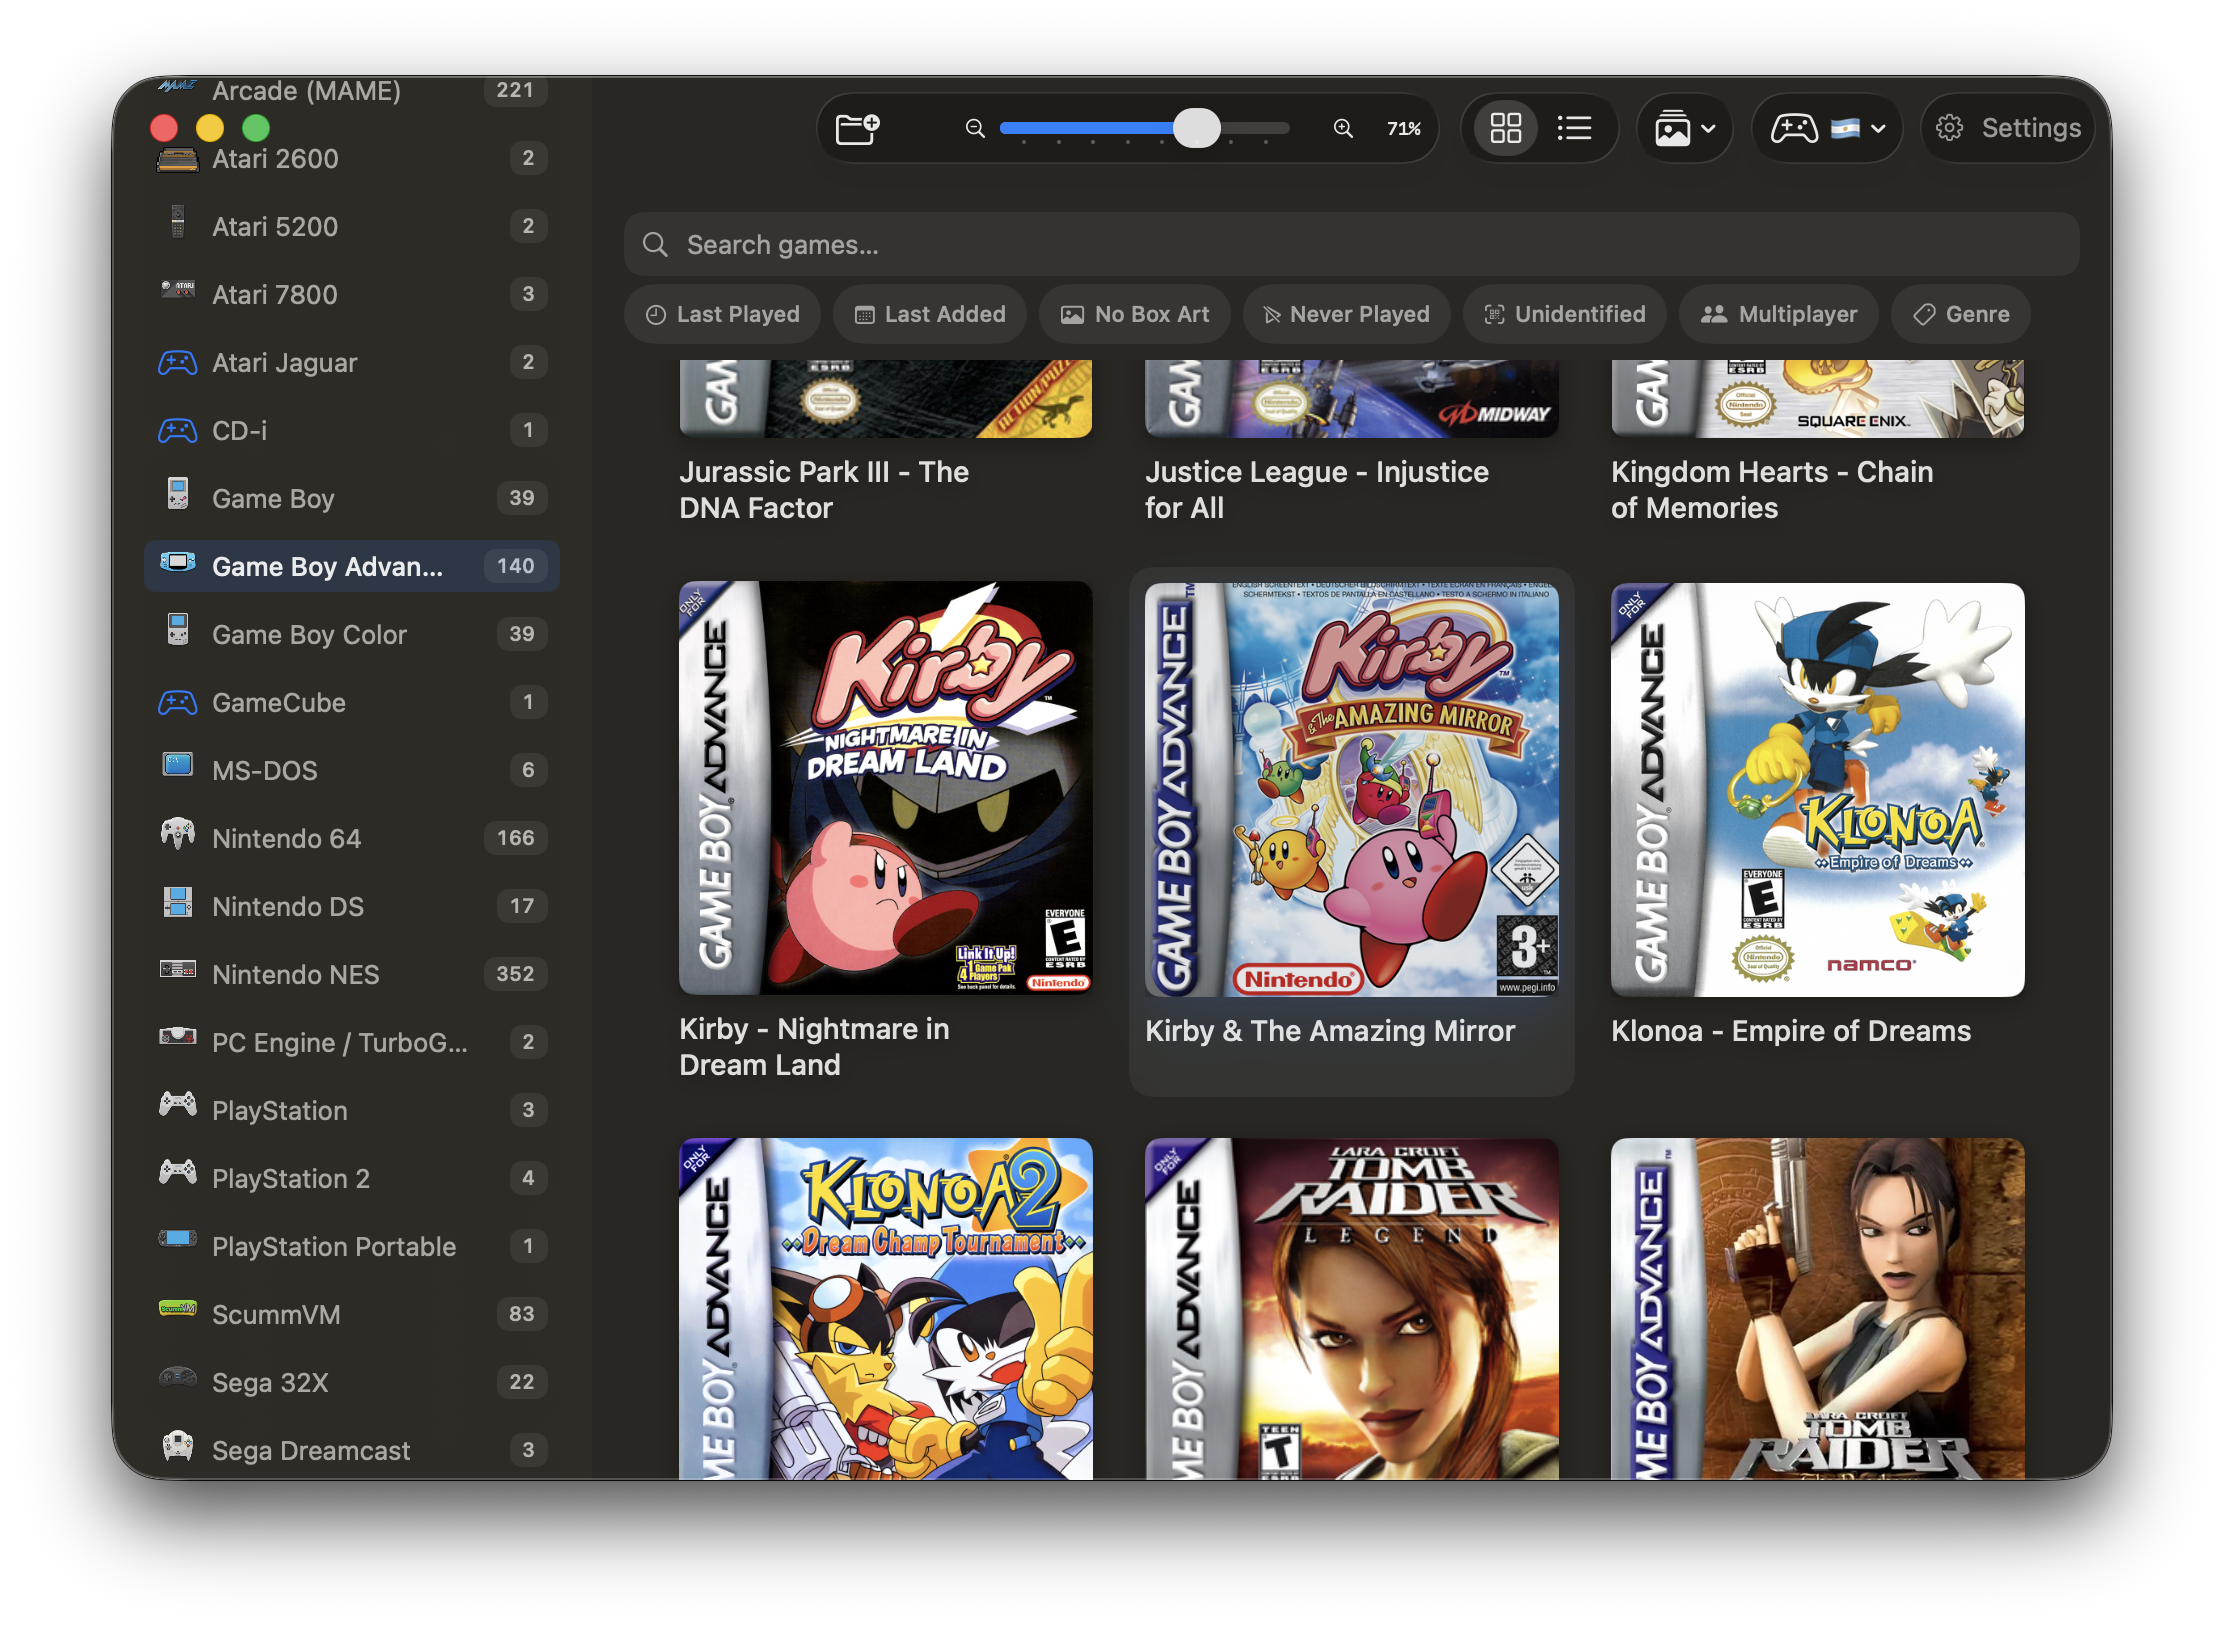Image resolution: width=2224 pixels, height=1628 pixels.
Task: Click the title Kirby & The Amazing Mirror
Action: click(x=1330, y=1031)
